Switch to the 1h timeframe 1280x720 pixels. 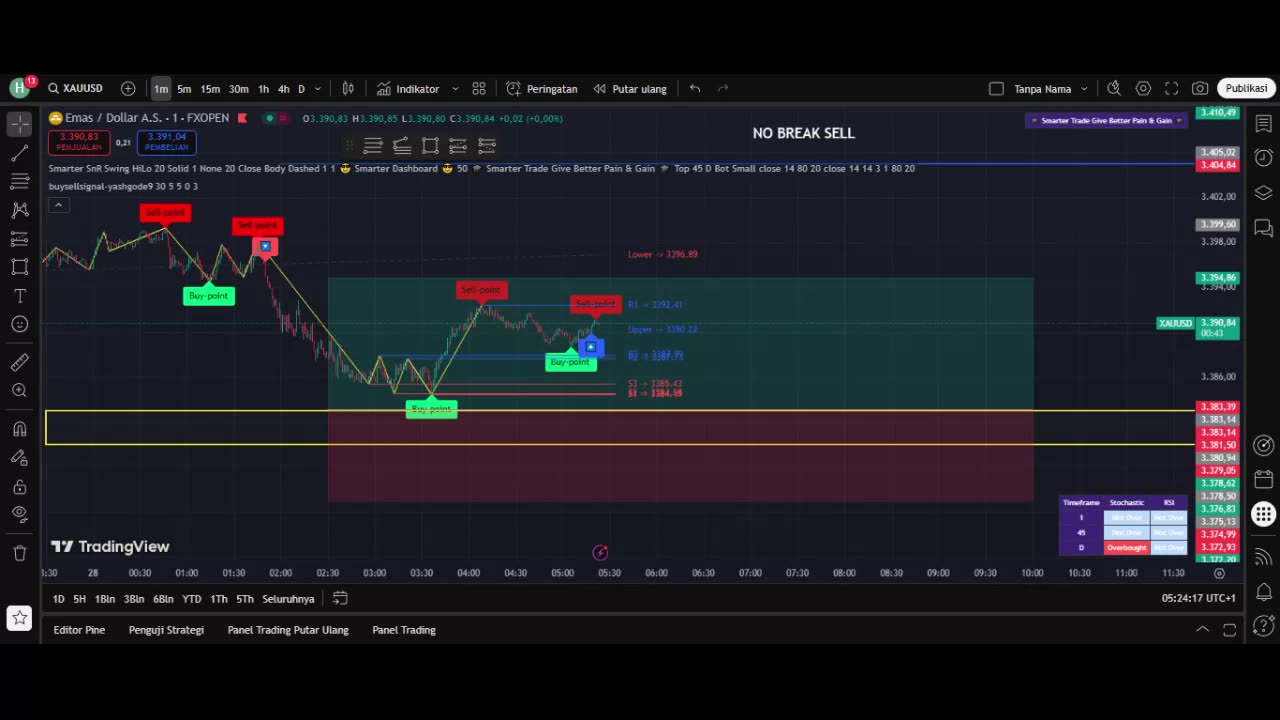coord(264,89)
